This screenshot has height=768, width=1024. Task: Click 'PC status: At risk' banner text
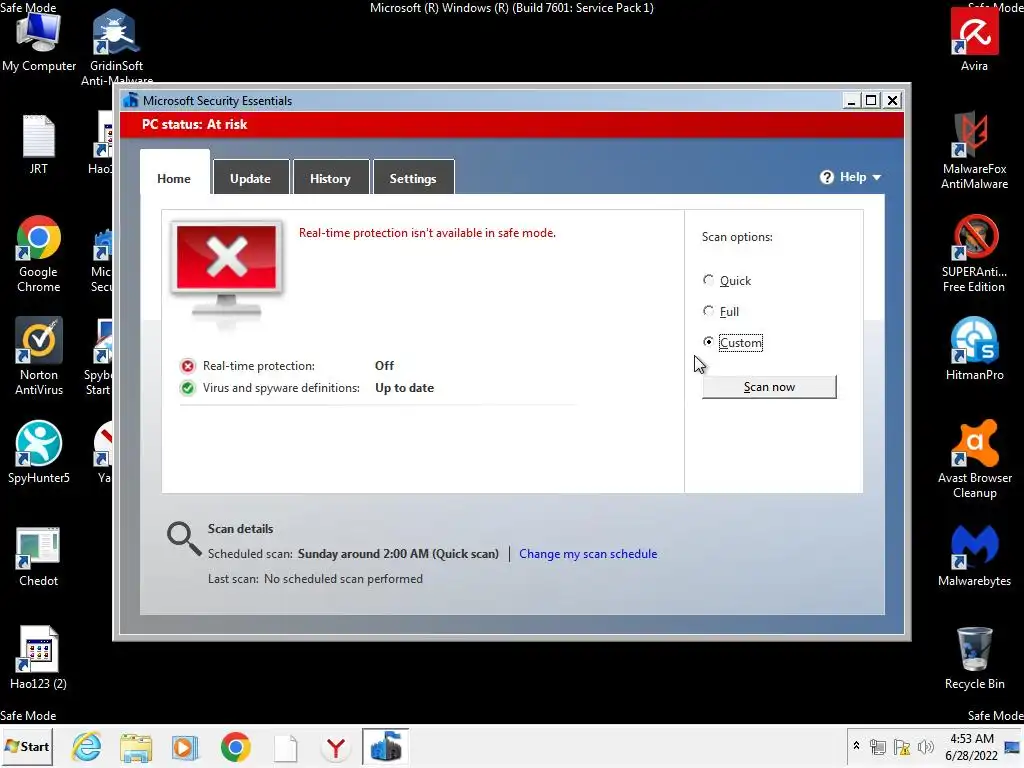pyautogui.click(x=195, y=125)
